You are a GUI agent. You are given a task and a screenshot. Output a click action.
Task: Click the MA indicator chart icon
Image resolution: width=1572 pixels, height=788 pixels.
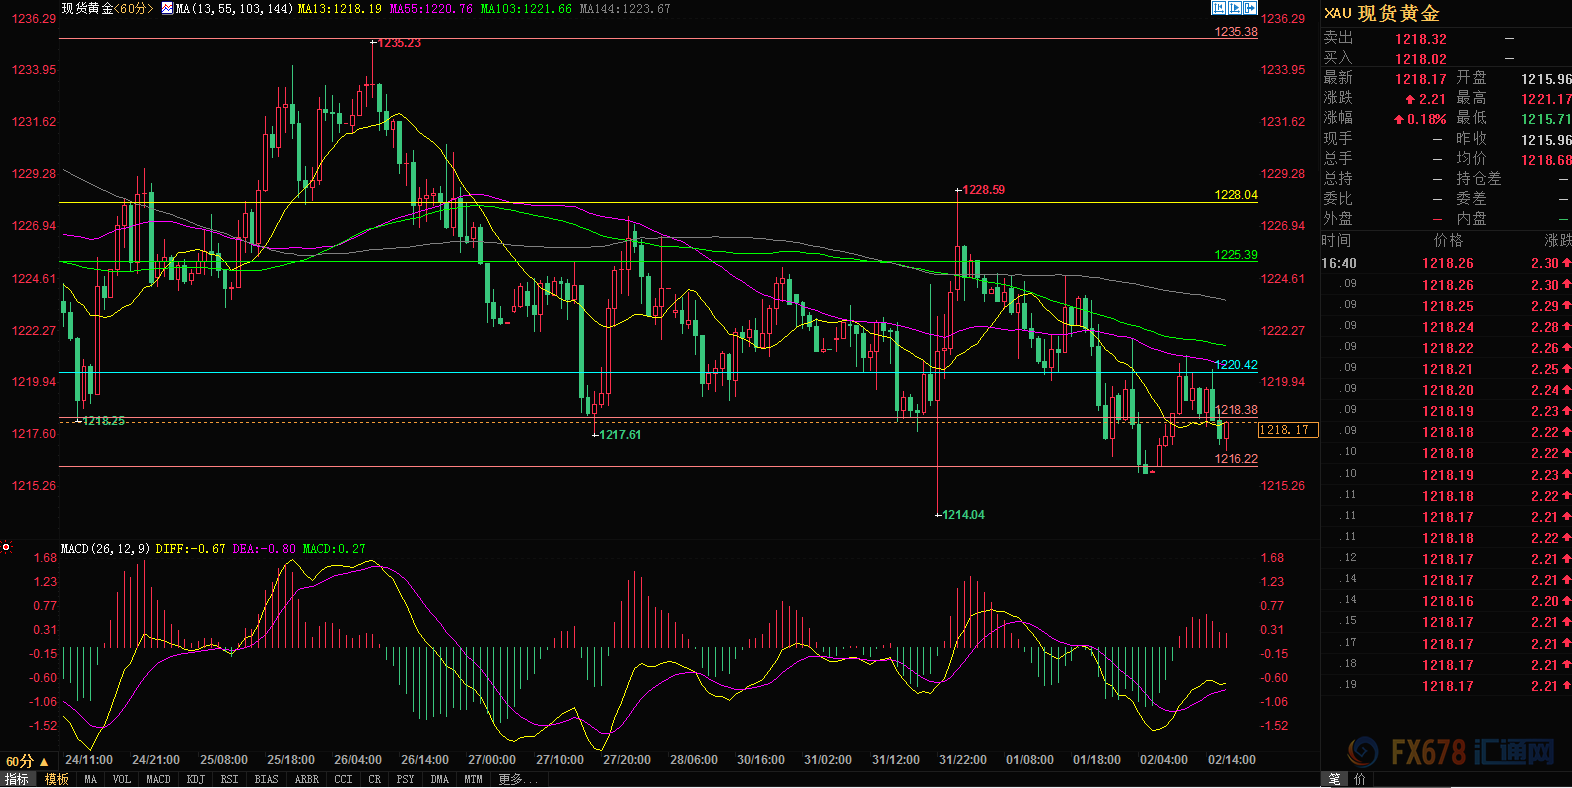pyautogui.click(x=167, y=9)
